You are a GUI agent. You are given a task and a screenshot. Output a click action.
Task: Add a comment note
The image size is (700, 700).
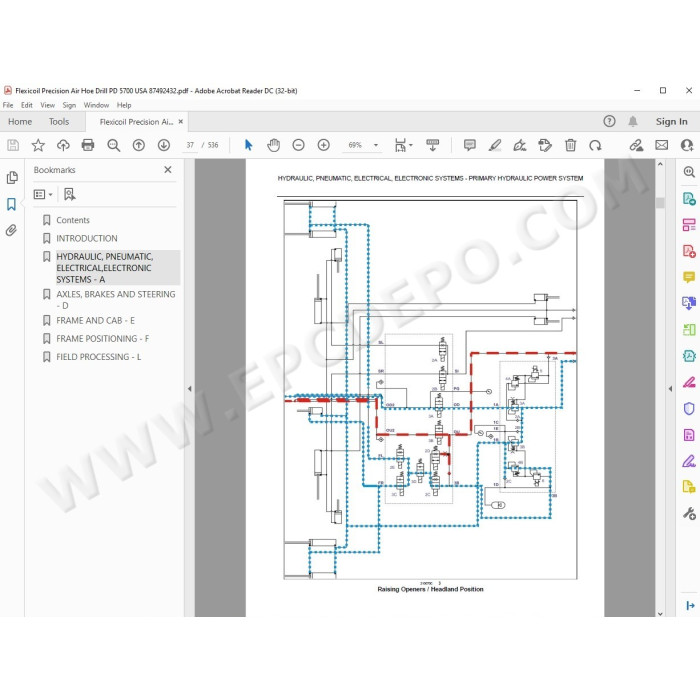tap(470, 145)
